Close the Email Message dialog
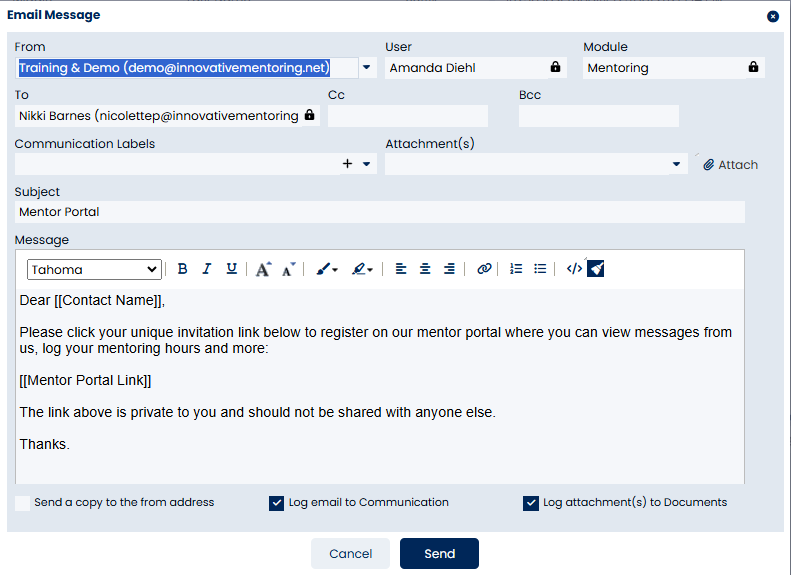Screen dimensions: 791x575 coord(773,17)
